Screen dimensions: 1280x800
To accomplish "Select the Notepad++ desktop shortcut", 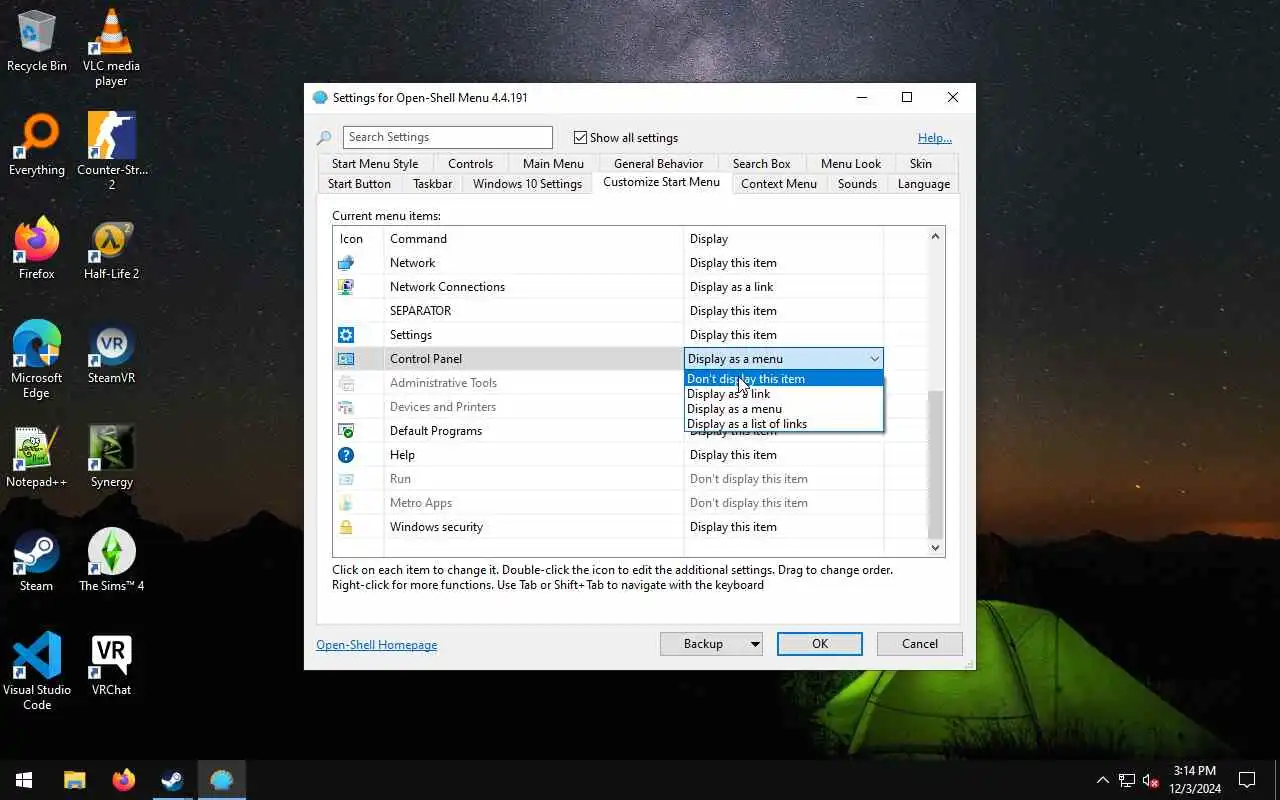I will click(37, 458).
